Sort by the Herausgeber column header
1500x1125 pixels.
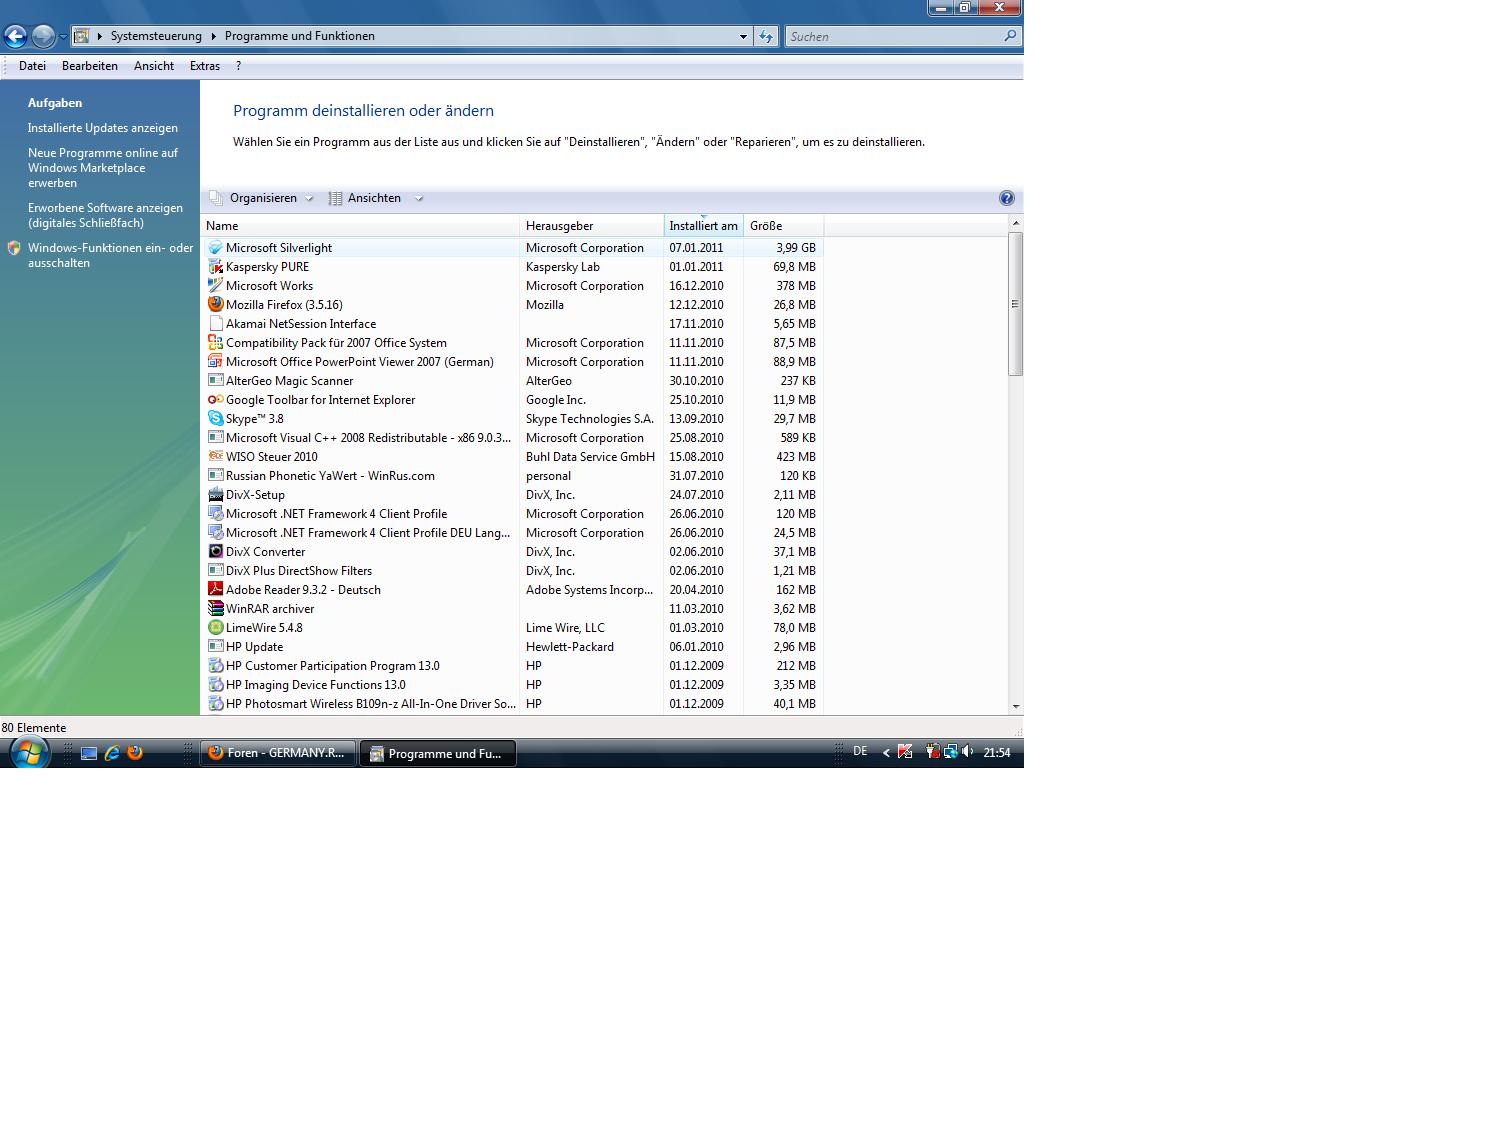592,226
